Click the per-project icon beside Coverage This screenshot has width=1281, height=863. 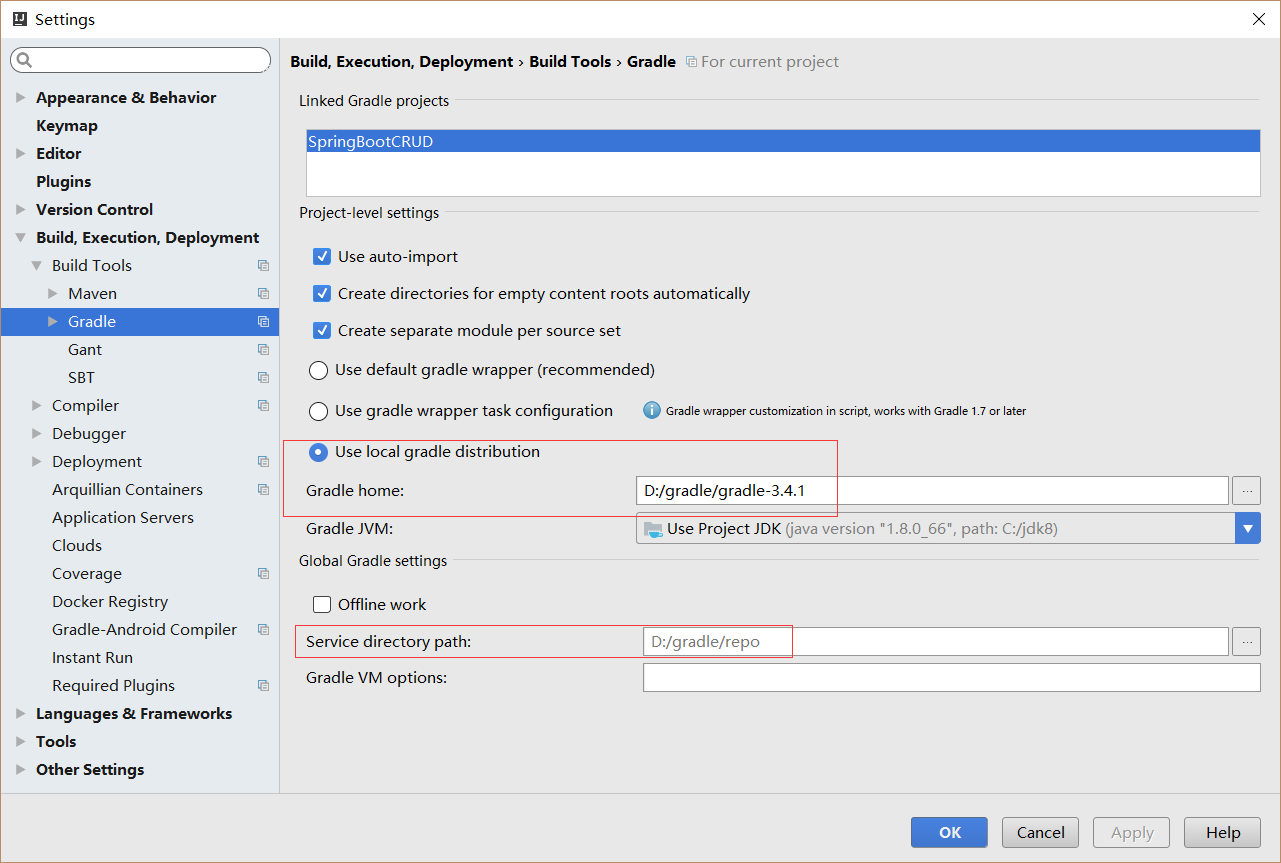(x=263, y=574)
